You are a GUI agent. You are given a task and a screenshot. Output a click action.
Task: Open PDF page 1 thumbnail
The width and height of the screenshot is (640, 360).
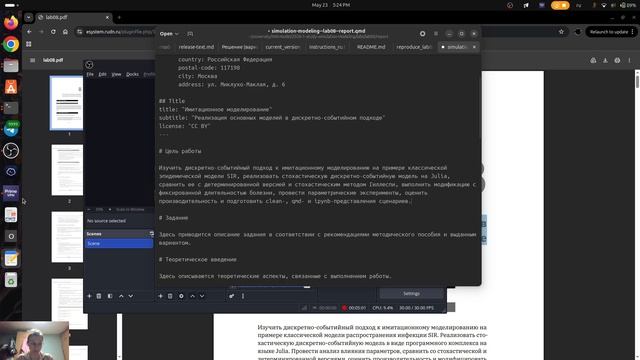pyautogui.click(x=67, y=103)
